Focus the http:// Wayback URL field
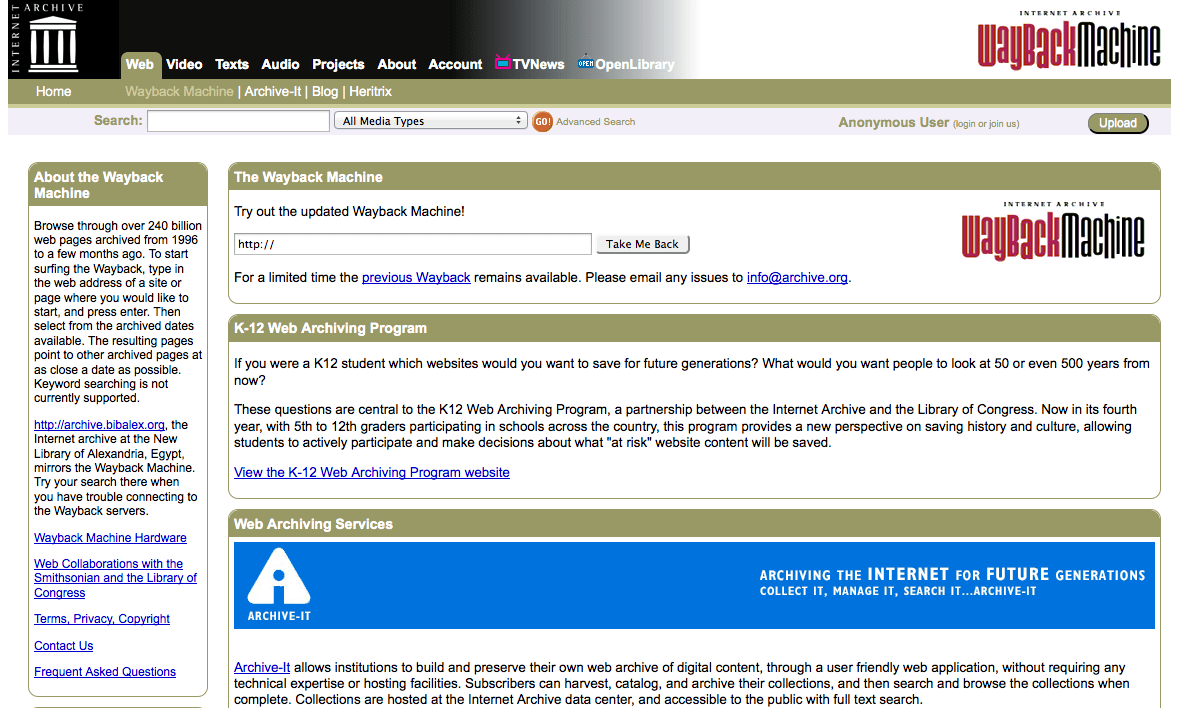1179x708 pixels. coord(413,244)
